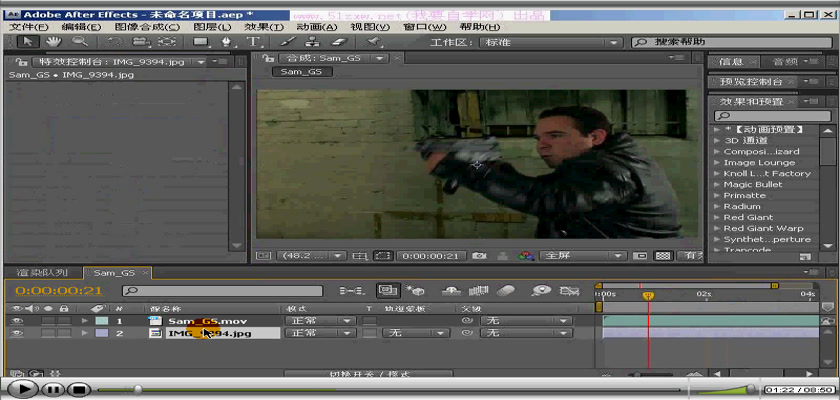
Task: Toggle the live update button in timeline
Action: [388, 290]
